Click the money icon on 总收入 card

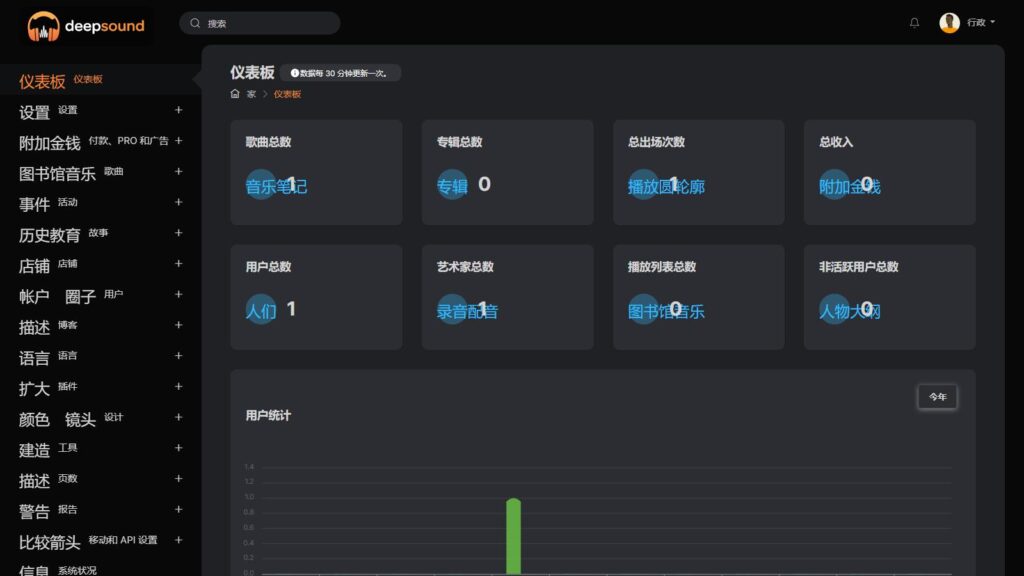831,186
